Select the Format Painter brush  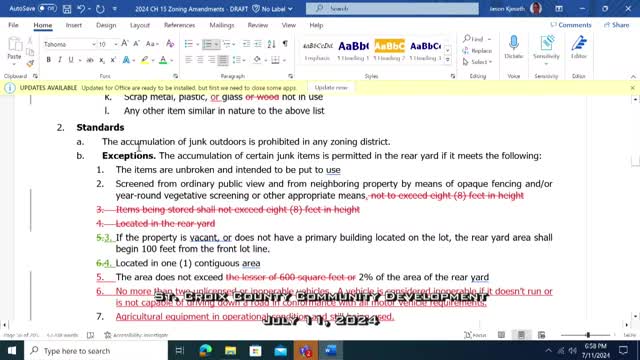(30, 63)
